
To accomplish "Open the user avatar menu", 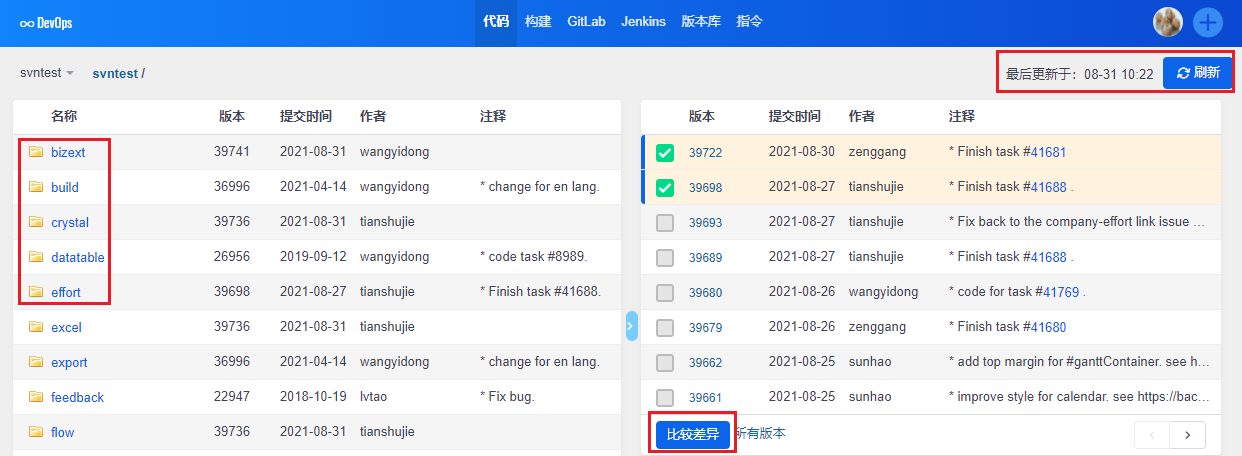I will 1168,22.
